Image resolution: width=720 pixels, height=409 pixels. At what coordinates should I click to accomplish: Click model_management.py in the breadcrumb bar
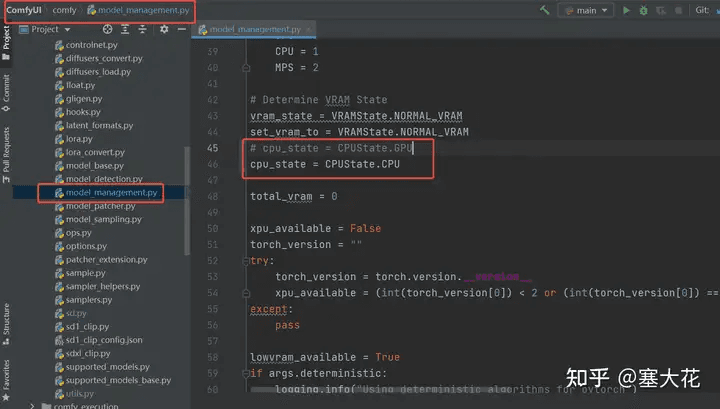point(138,10)
